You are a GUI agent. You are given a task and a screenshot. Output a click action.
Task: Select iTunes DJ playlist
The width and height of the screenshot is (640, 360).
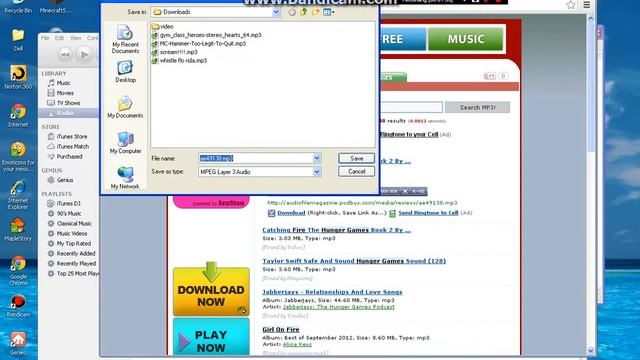68,203
